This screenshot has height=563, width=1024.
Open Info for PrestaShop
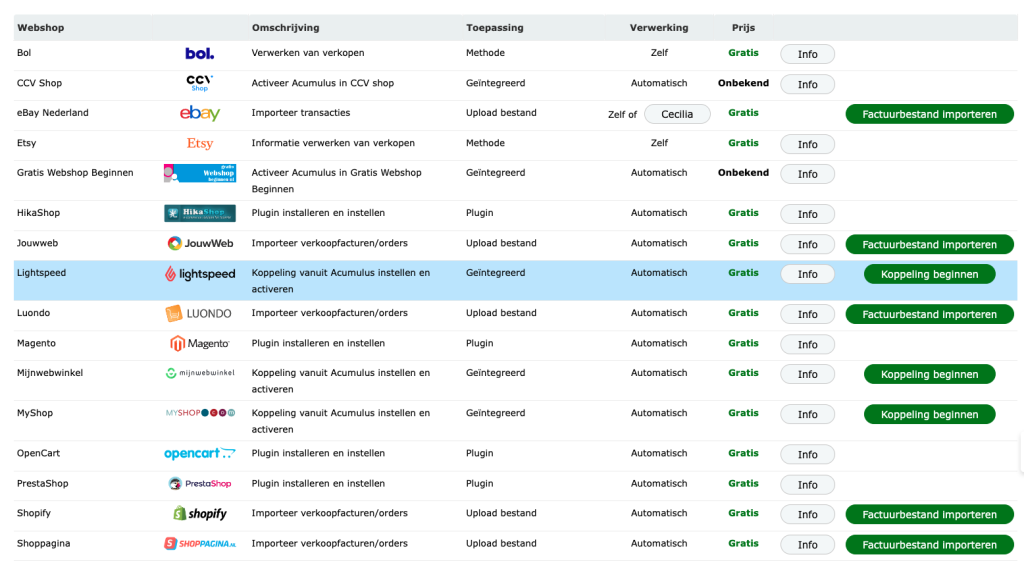pos(807,485)
